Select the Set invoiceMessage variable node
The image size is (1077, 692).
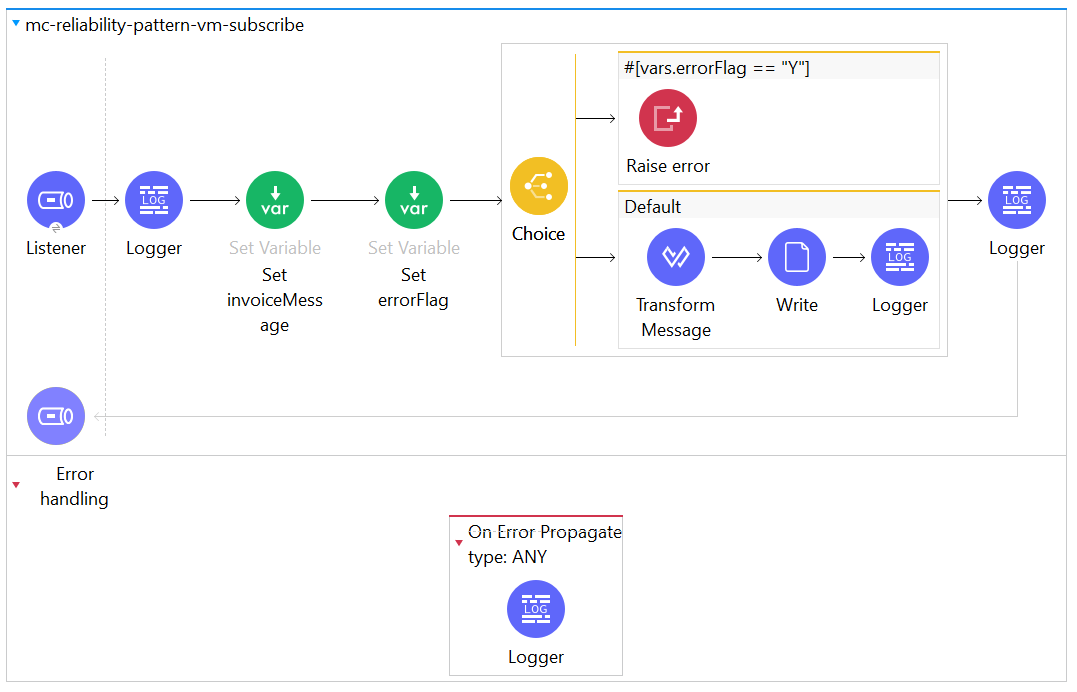coord(274,200)
